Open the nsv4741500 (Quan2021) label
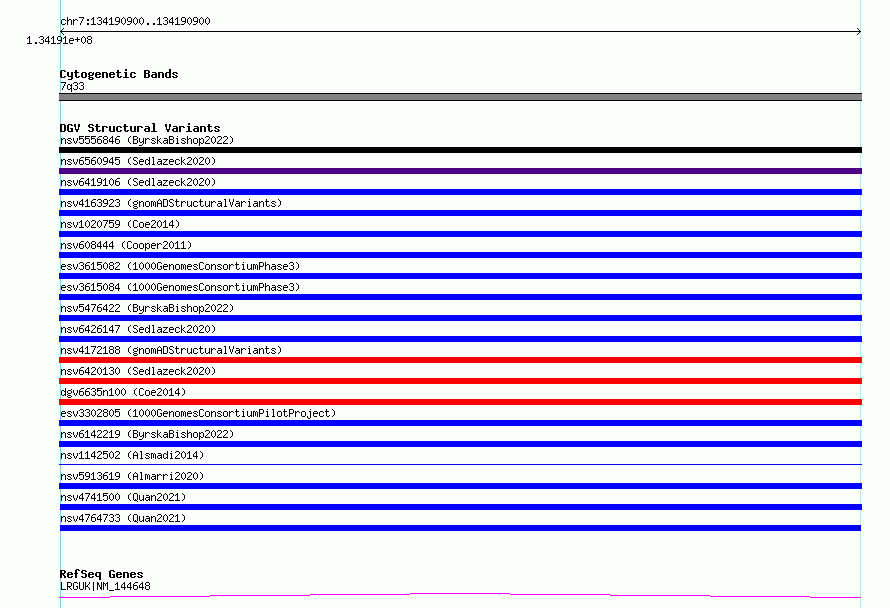This screenshot has height=608, width=890. (x=123, y=497)
